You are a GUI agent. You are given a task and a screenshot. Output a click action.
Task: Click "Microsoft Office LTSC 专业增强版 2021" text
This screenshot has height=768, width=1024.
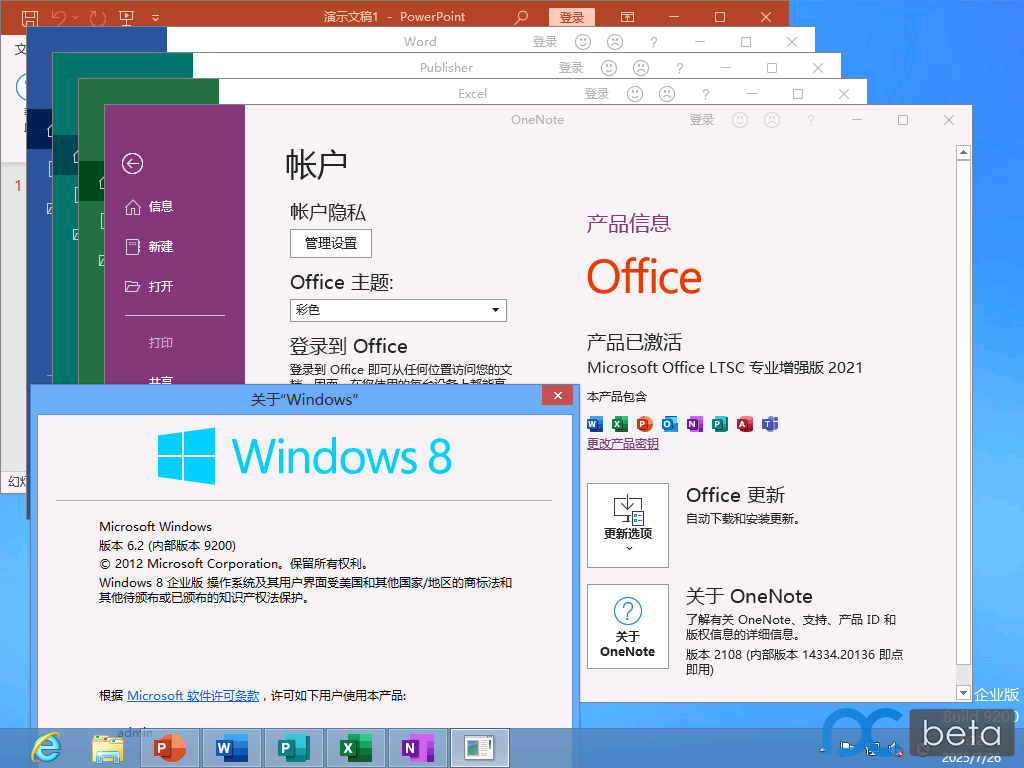pos(725,368)
